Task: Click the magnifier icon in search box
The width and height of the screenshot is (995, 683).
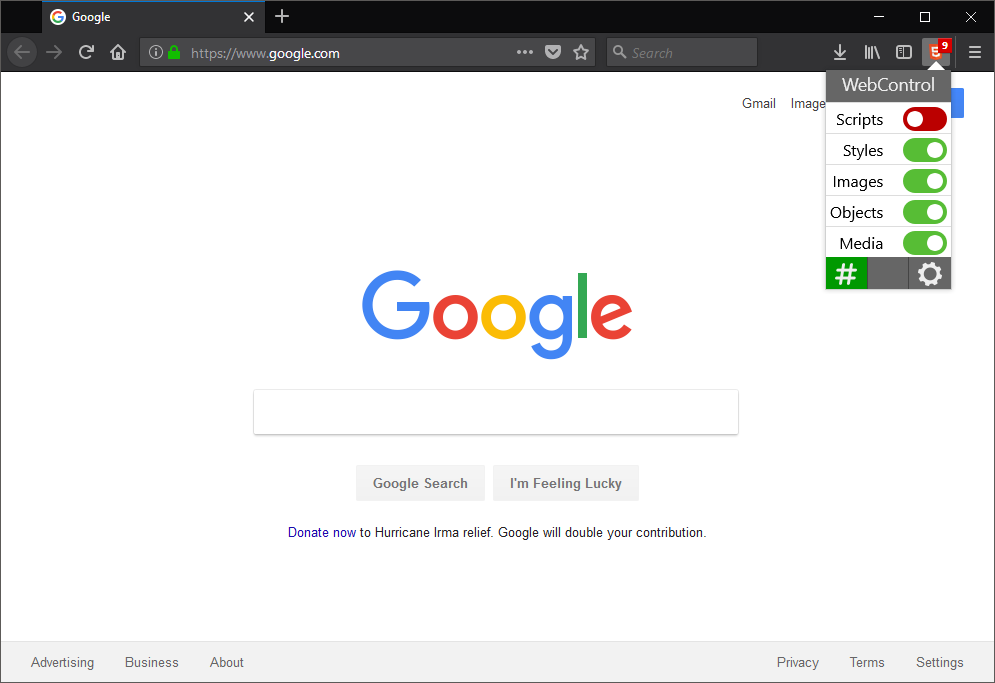Action: (x=619, y=52)
